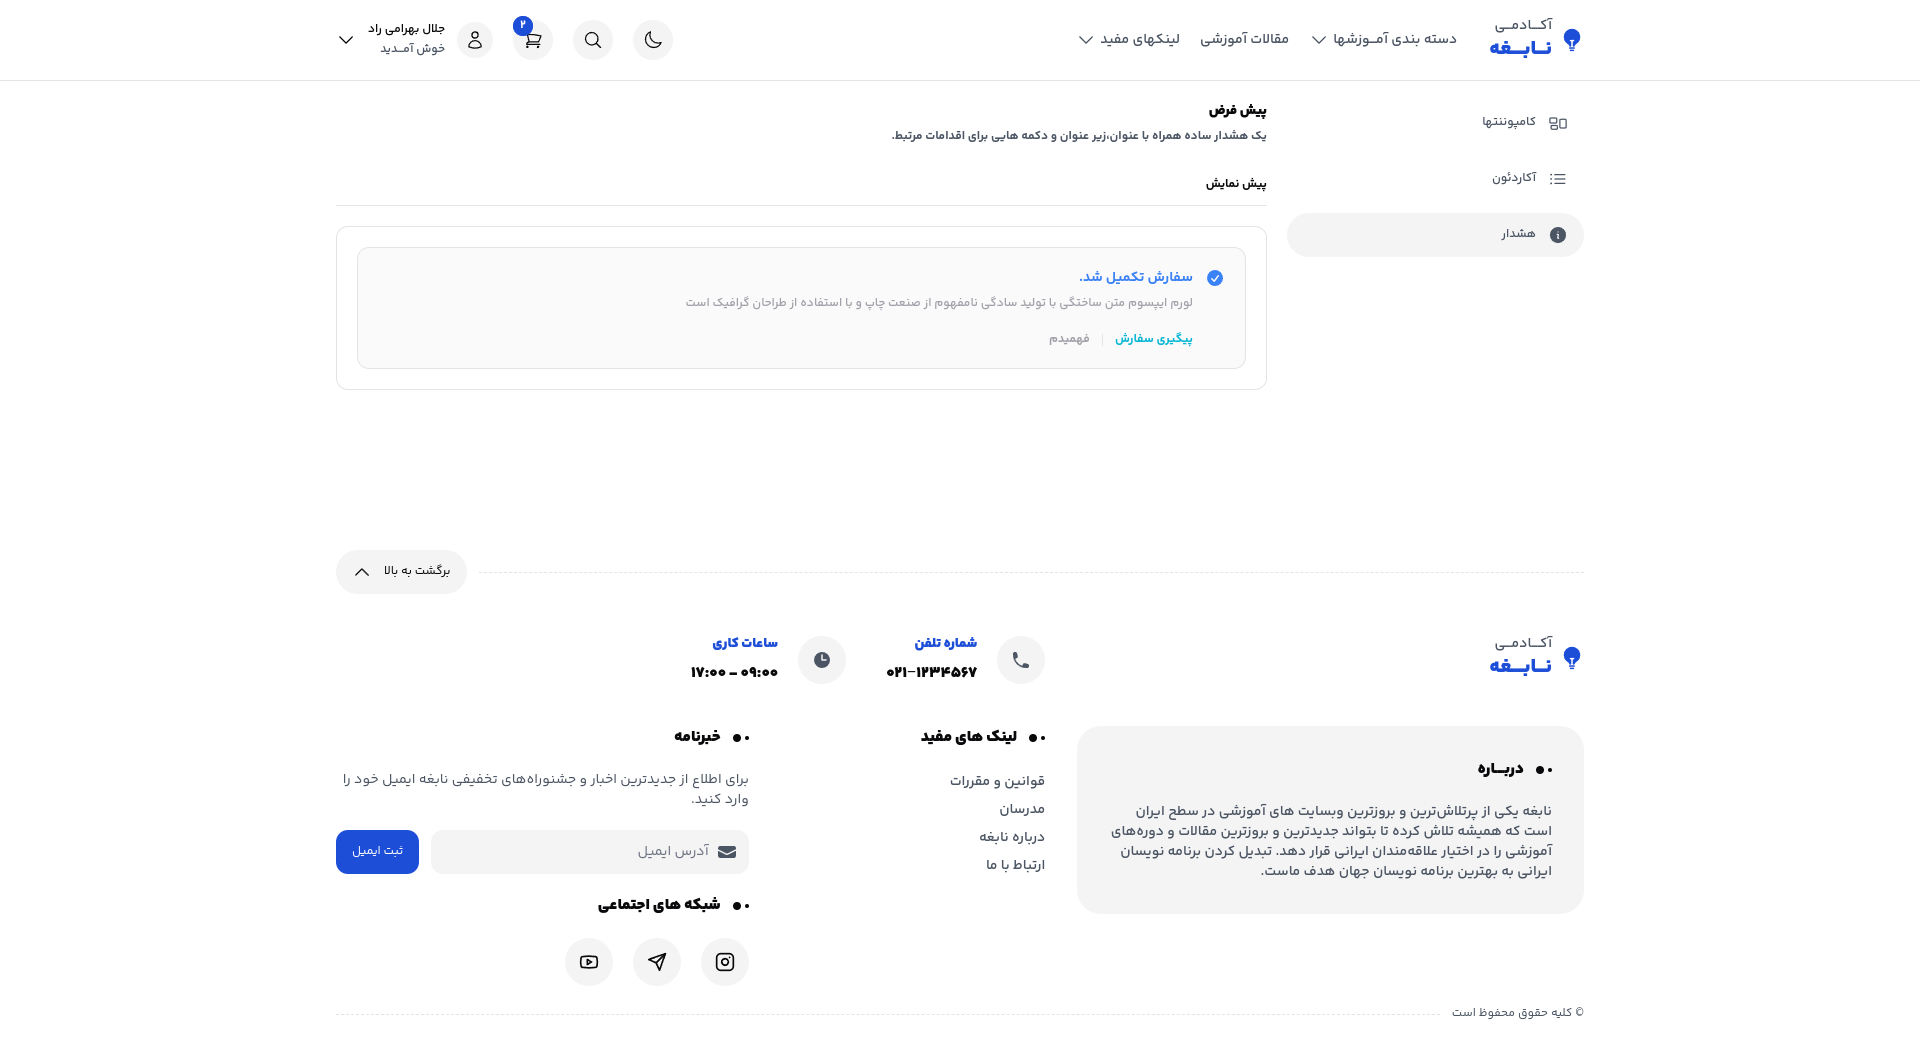Open the YouTube social icon
Screen dimensions: 1920x1042
589,962
